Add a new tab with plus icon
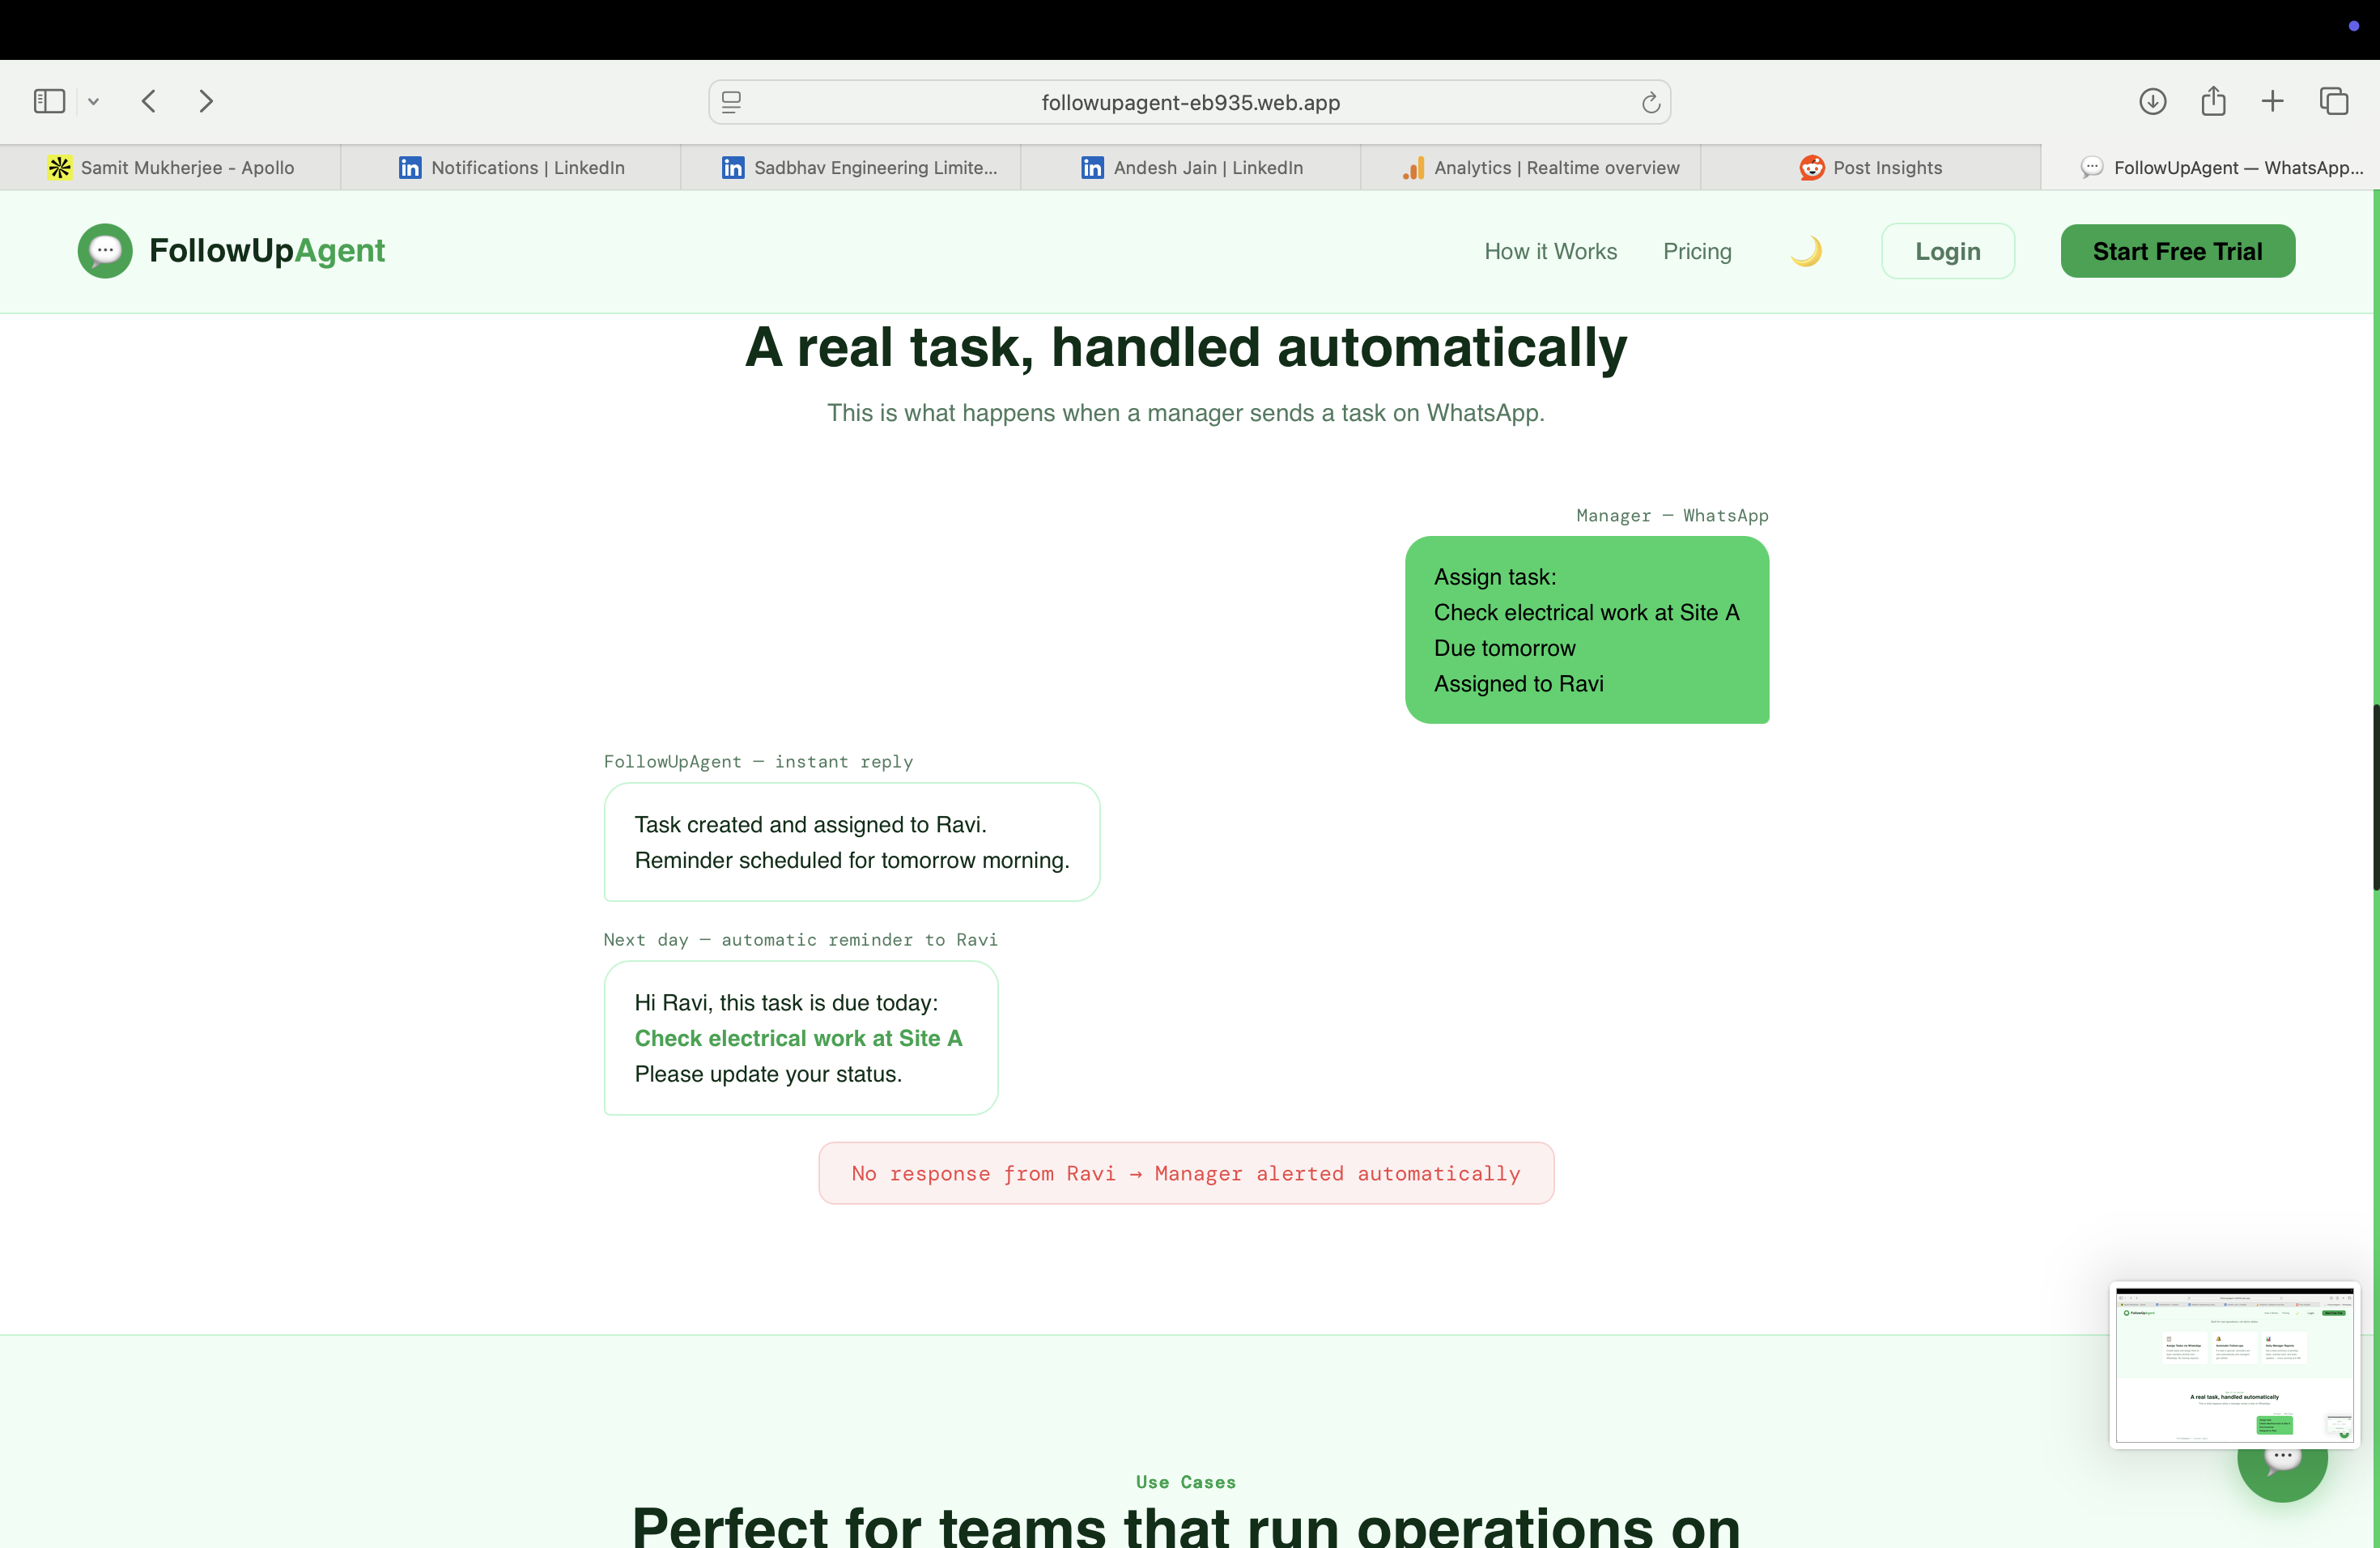Image resolution: width=2380 pixels, height=1548 pixels. click(x=2273, y=101)
